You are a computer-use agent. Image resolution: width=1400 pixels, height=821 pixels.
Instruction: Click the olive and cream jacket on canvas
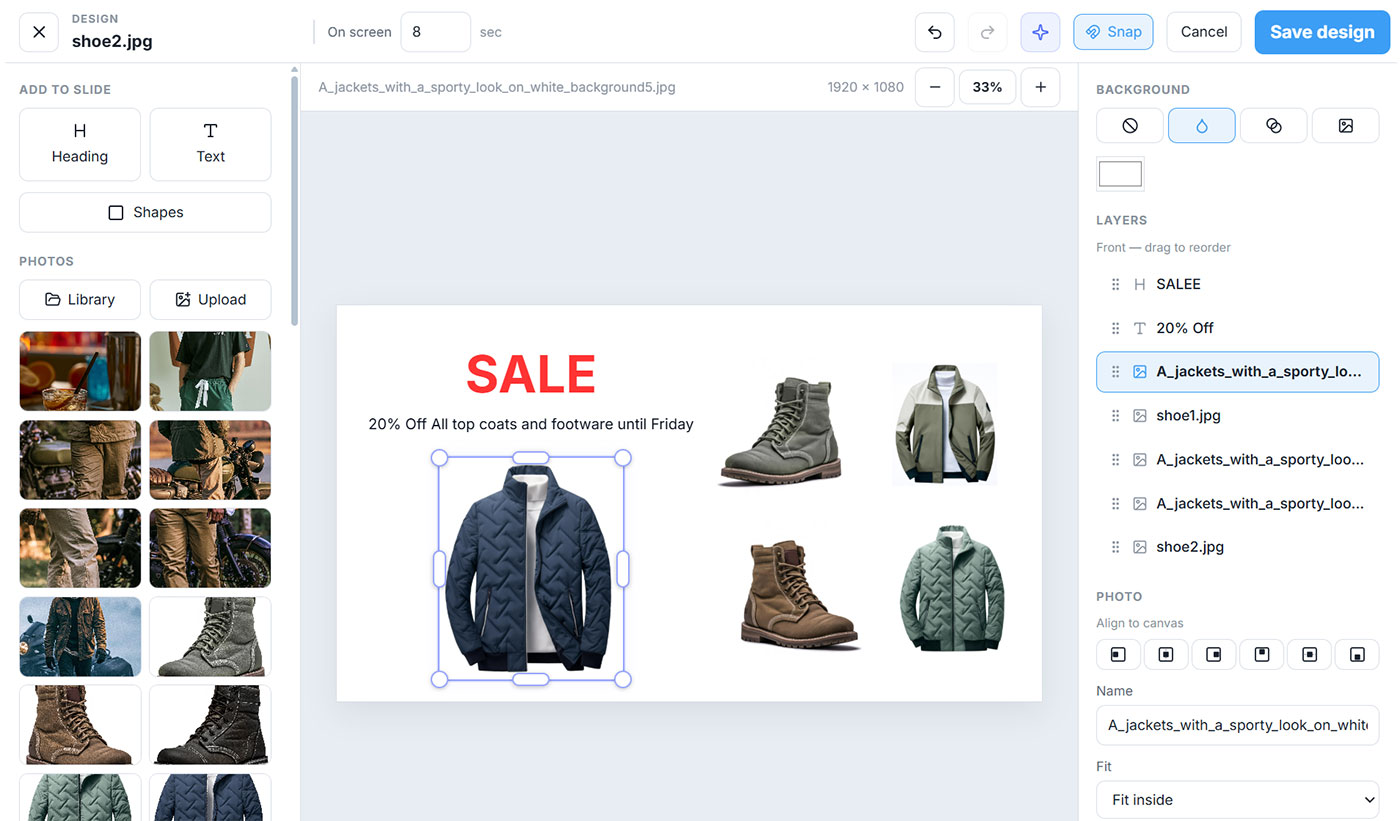click(x=945, y=423)
